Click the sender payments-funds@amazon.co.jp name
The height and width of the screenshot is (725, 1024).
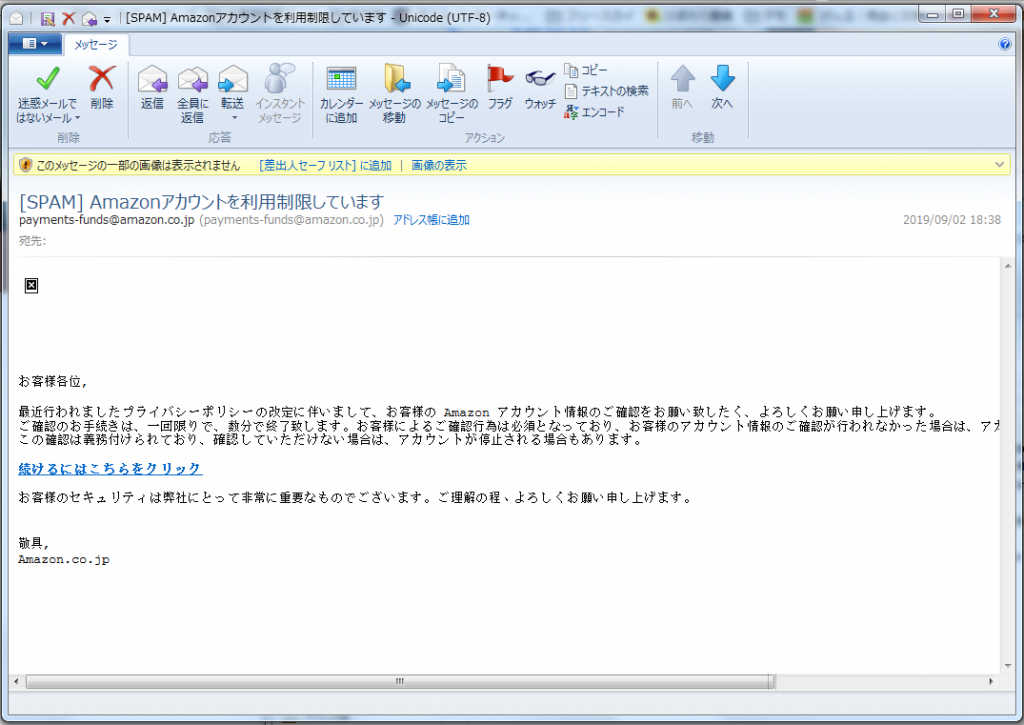pos(106,220)
